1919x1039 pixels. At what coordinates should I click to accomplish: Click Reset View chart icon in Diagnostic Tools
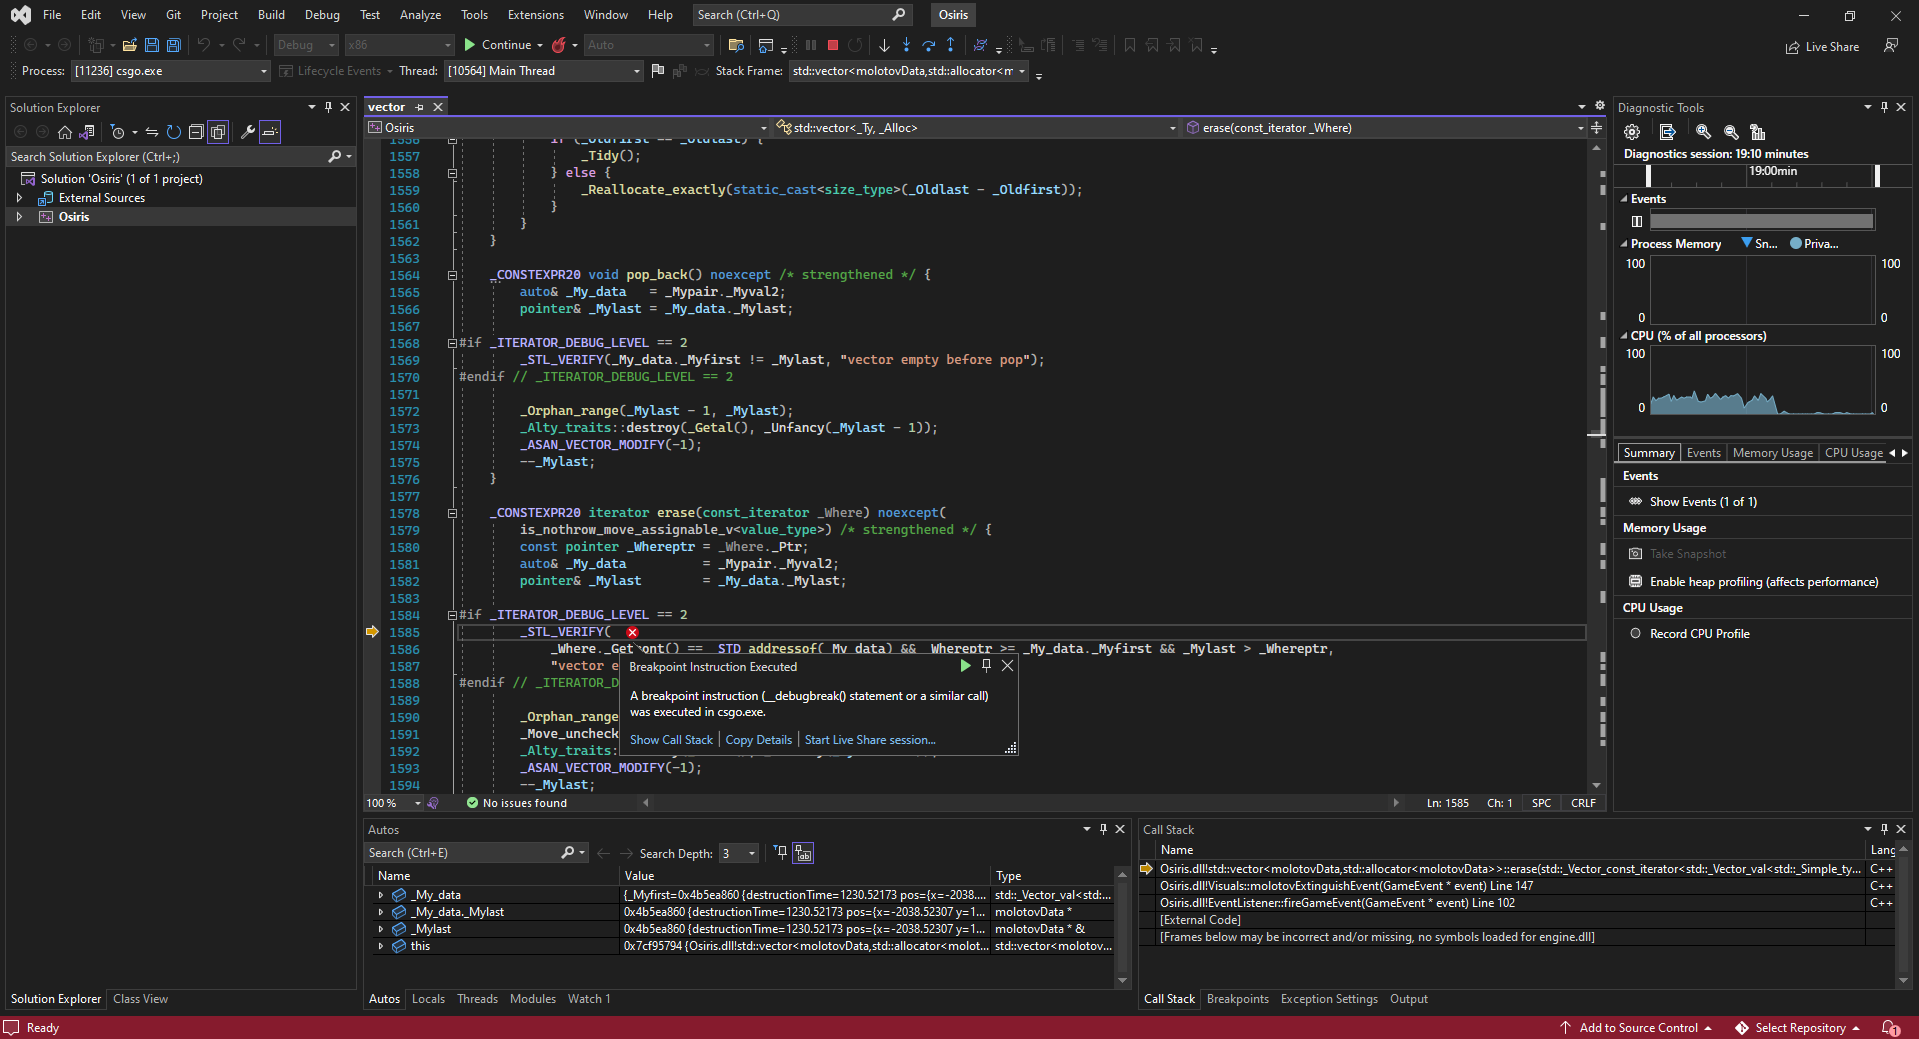point(1758,132)
